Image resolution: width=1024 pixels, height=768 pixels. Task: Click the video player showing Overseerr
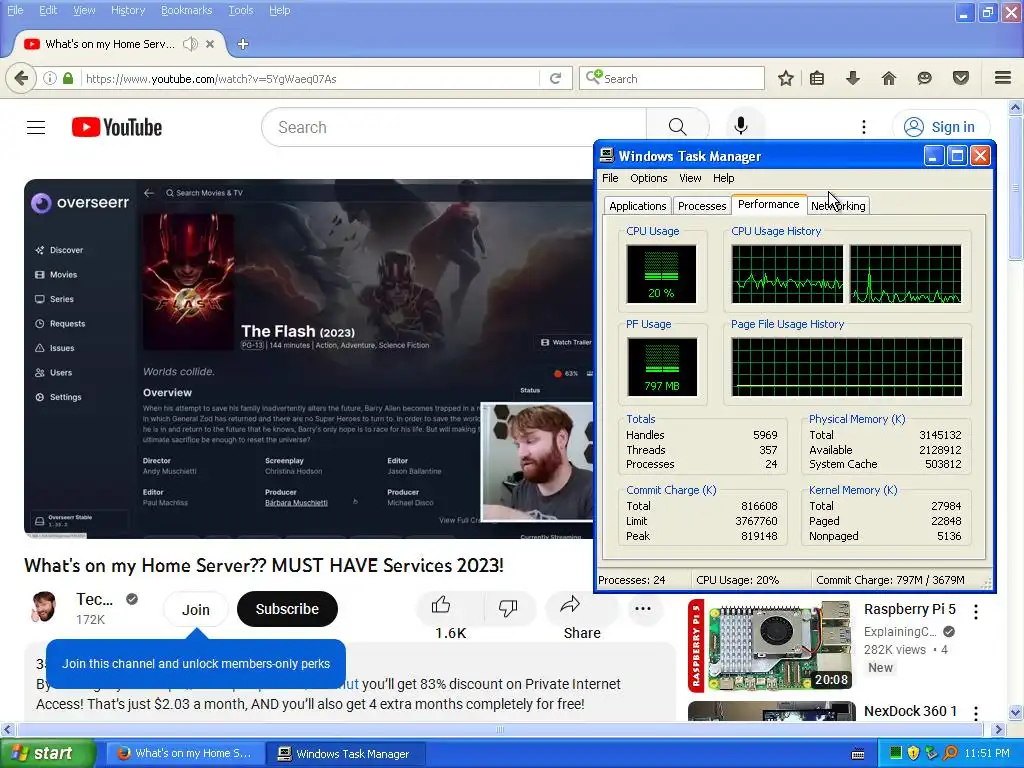click(308, 358)
